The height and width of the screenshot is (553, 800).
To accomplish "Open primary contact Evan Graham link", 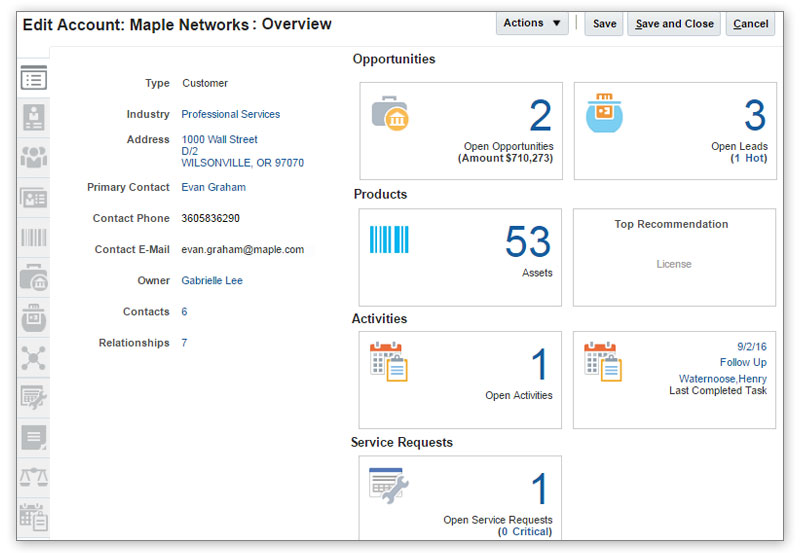I will 213,187.
